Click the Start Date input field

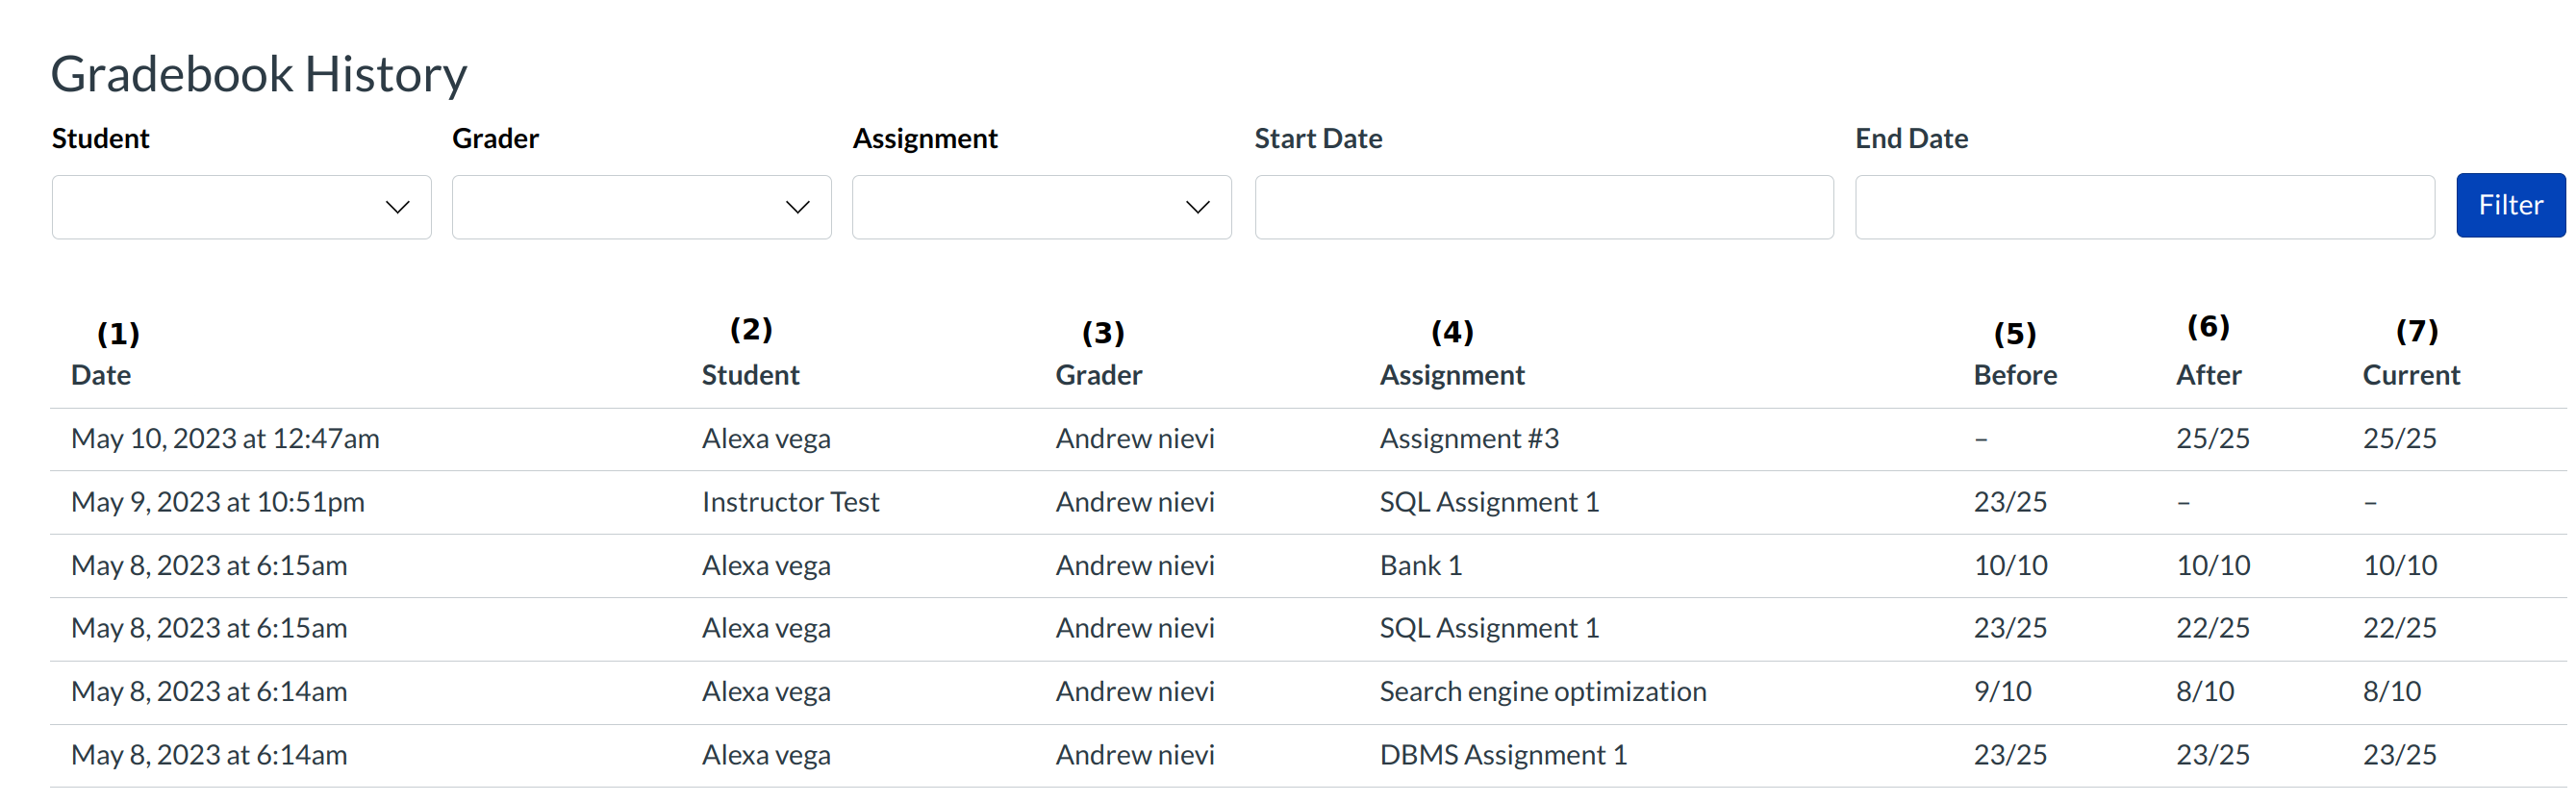[x=1543, y=207]
